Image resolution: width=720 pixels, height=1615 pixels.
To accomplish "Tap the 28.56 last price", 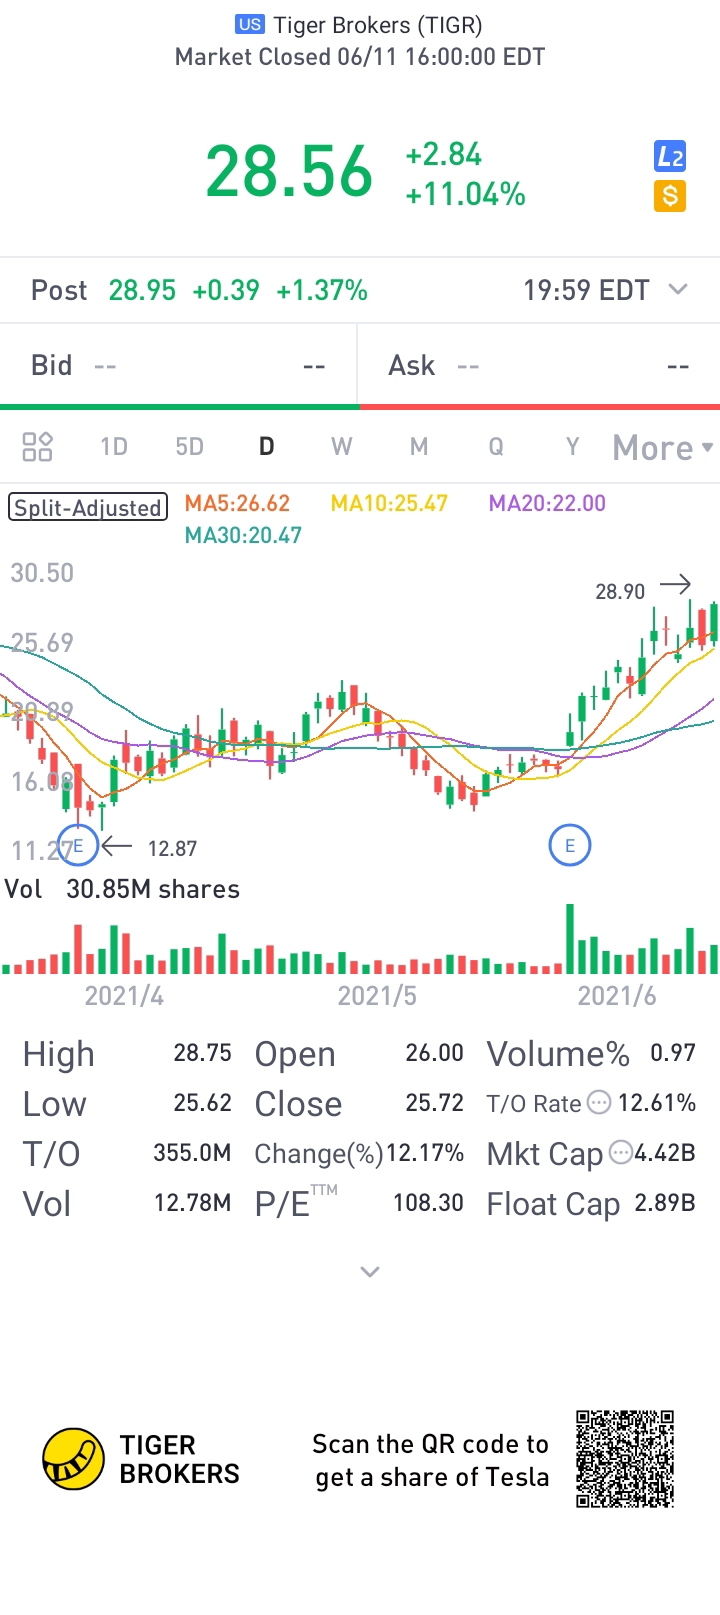I will (x=289, y=172).
